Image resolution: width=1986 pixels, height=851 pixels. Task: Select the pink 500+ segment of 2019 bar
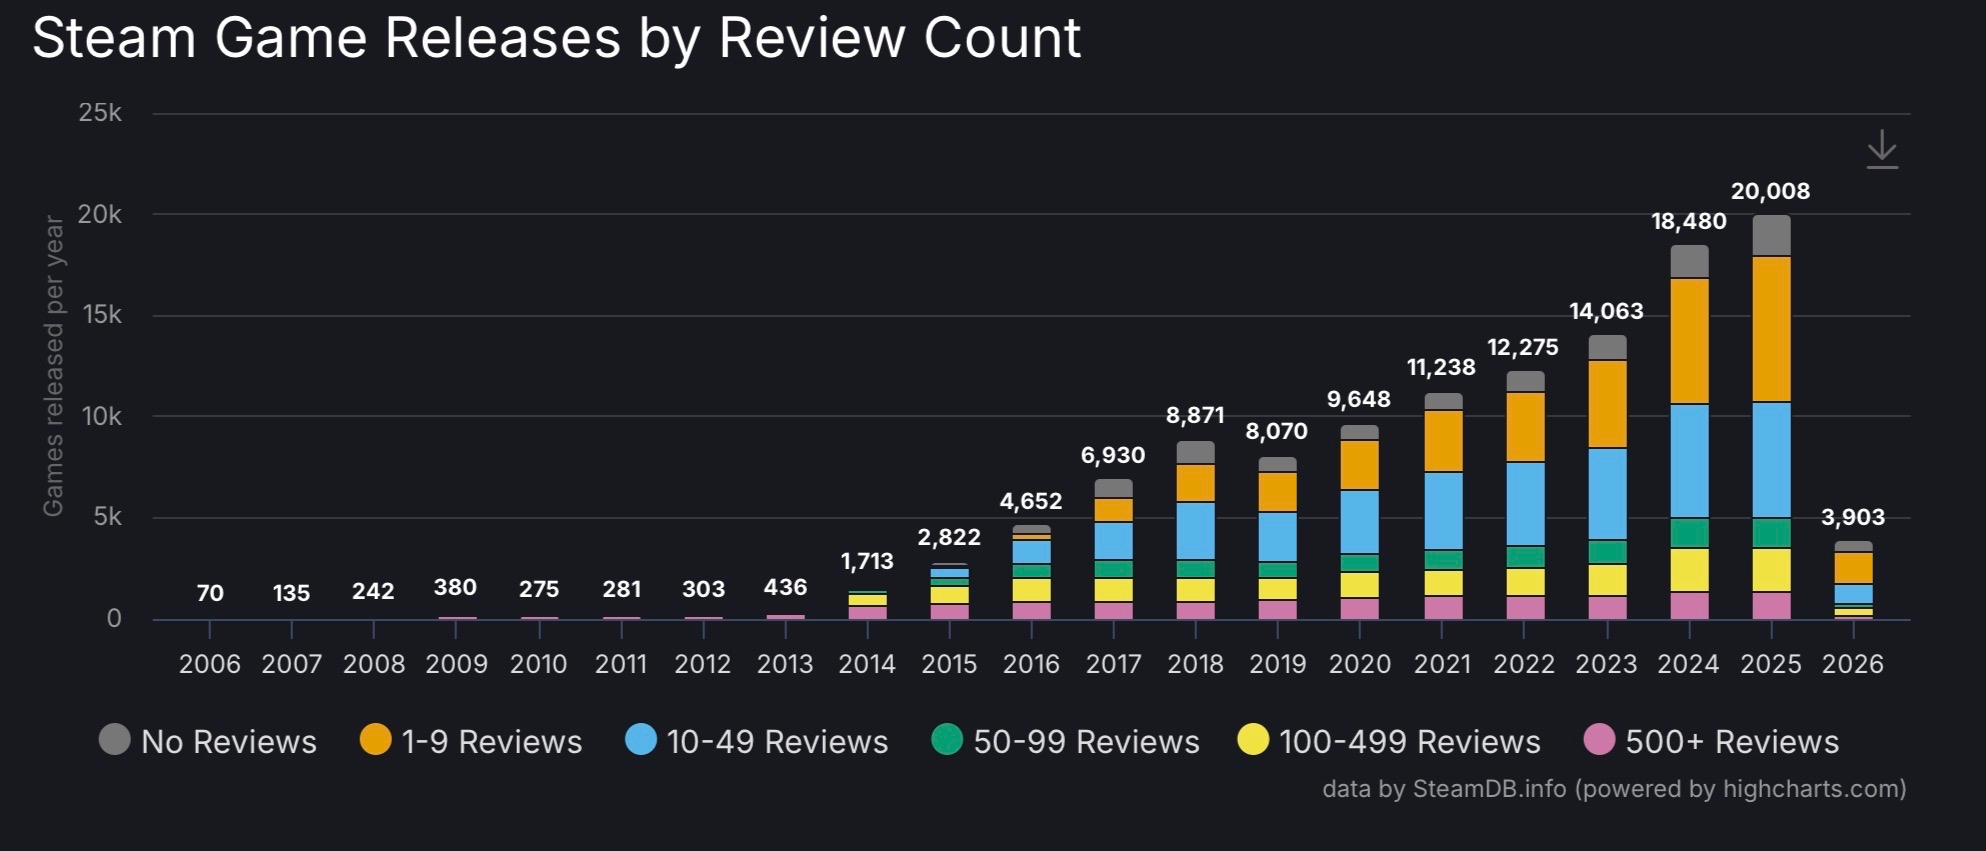pos(1277,609)
